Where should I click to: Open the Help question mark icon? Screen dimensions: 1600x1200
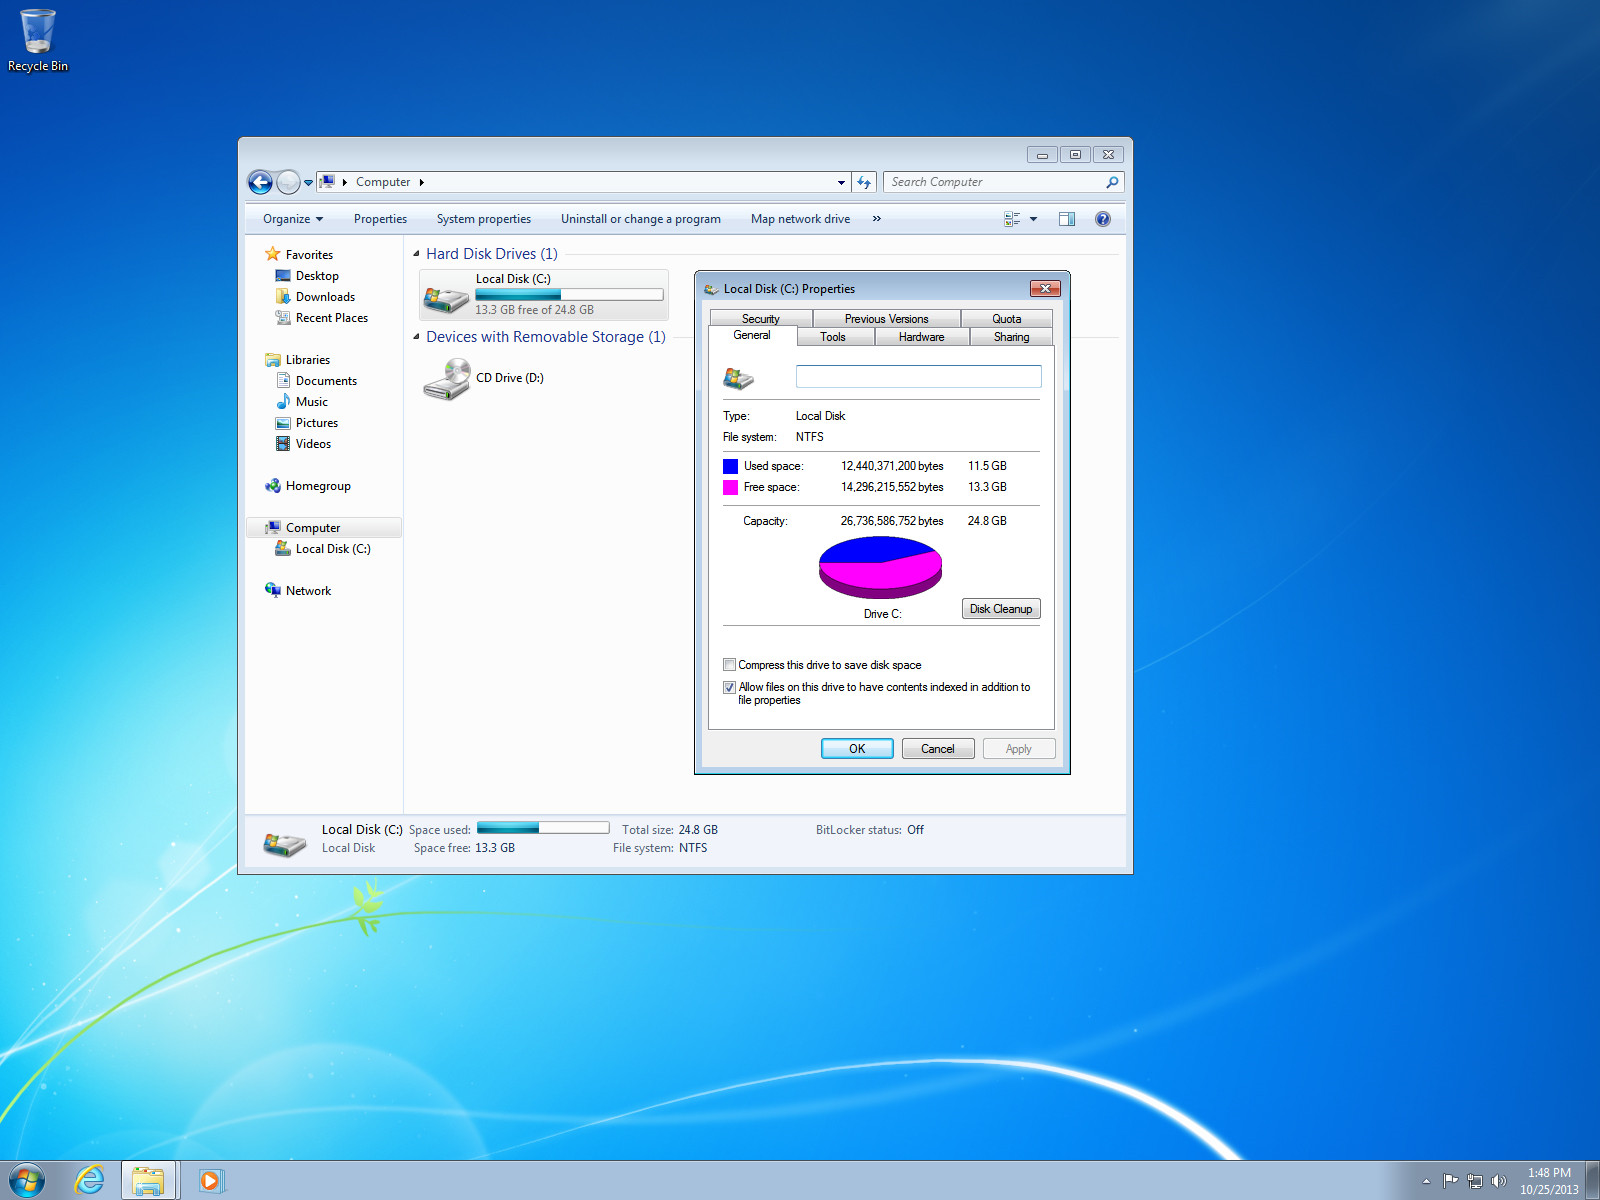coord(1102,219)
